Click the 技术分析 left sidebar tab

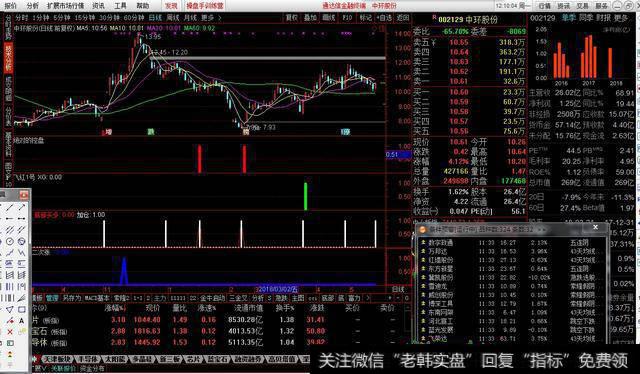pyautogui.click(x=8, y=57)
